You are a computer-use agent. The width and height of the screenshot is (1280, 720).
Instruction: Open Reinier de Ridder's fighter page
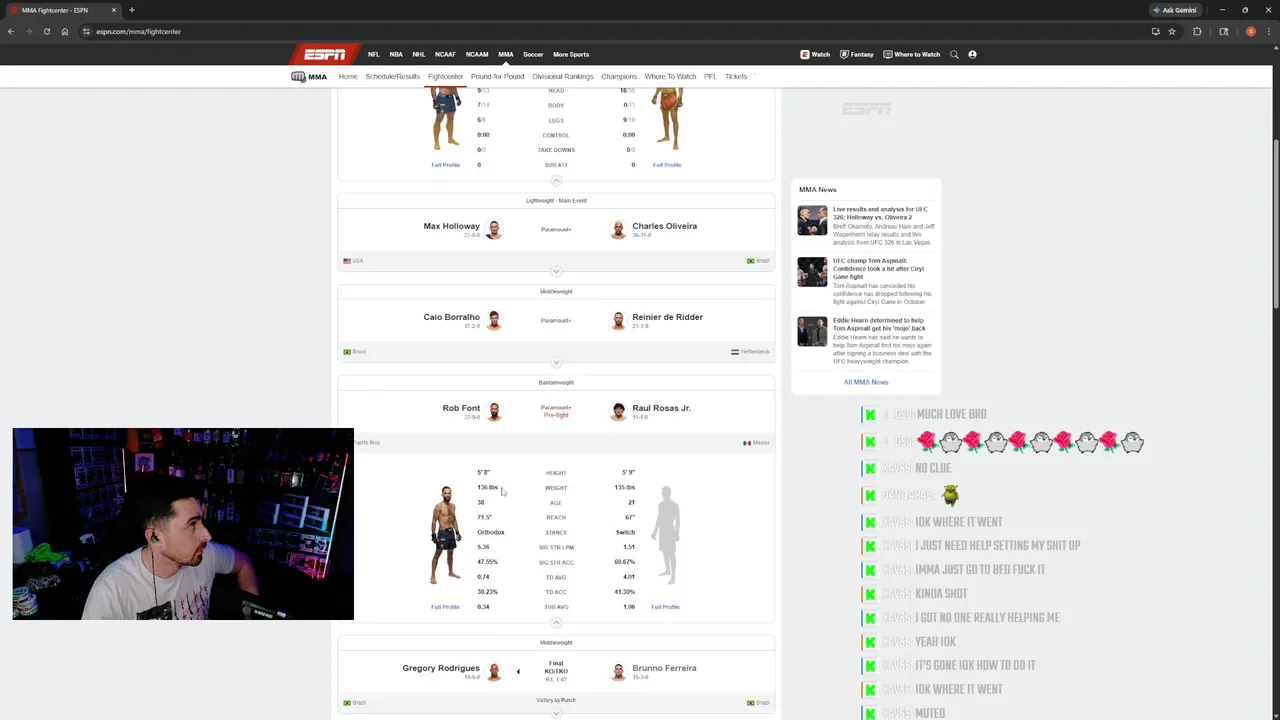pos(667,317)
